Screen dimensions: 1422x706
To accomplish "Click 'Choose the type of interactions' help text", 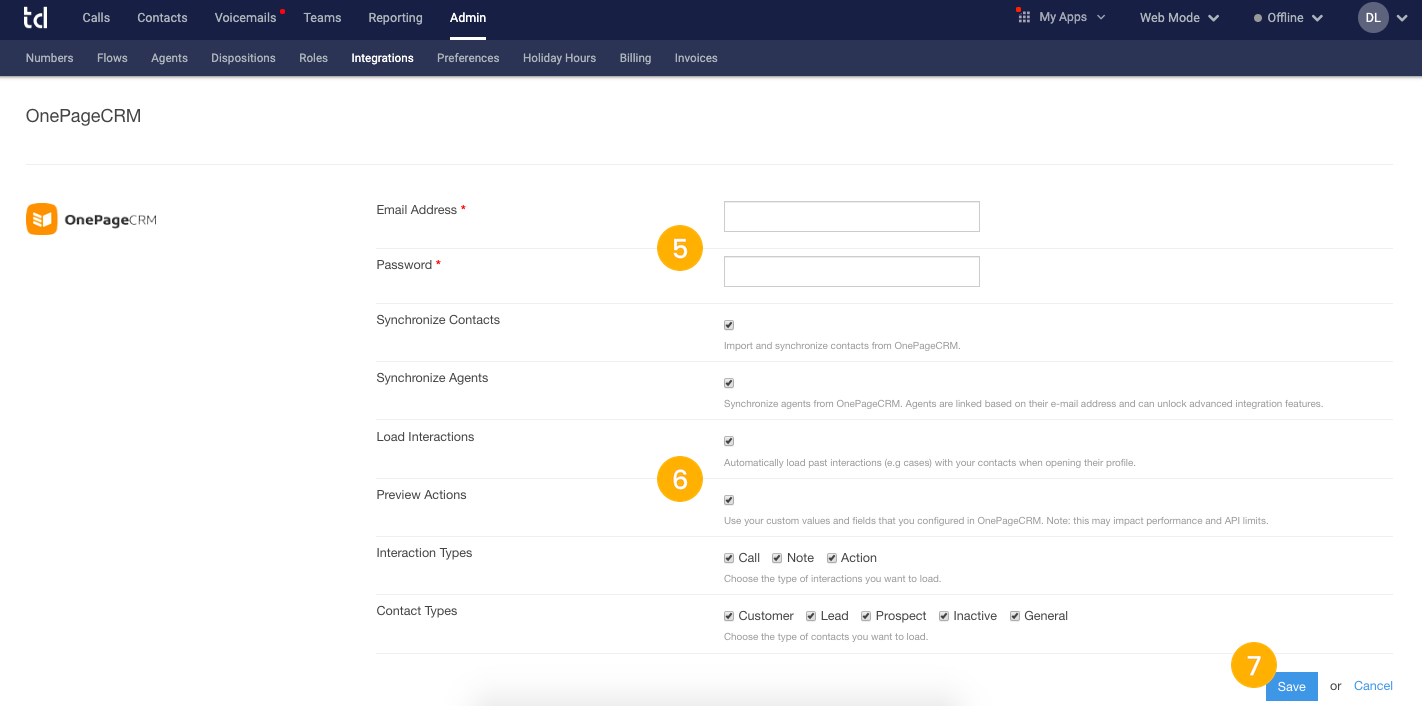I will (x=832, y=579).
